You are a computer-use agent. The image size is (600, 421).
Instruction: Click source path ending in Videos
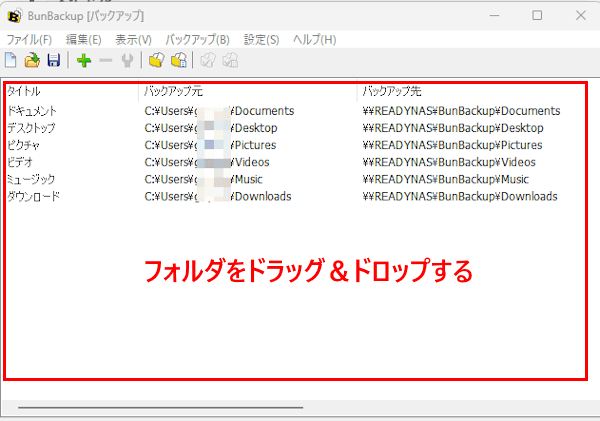(x=207, y=162)
